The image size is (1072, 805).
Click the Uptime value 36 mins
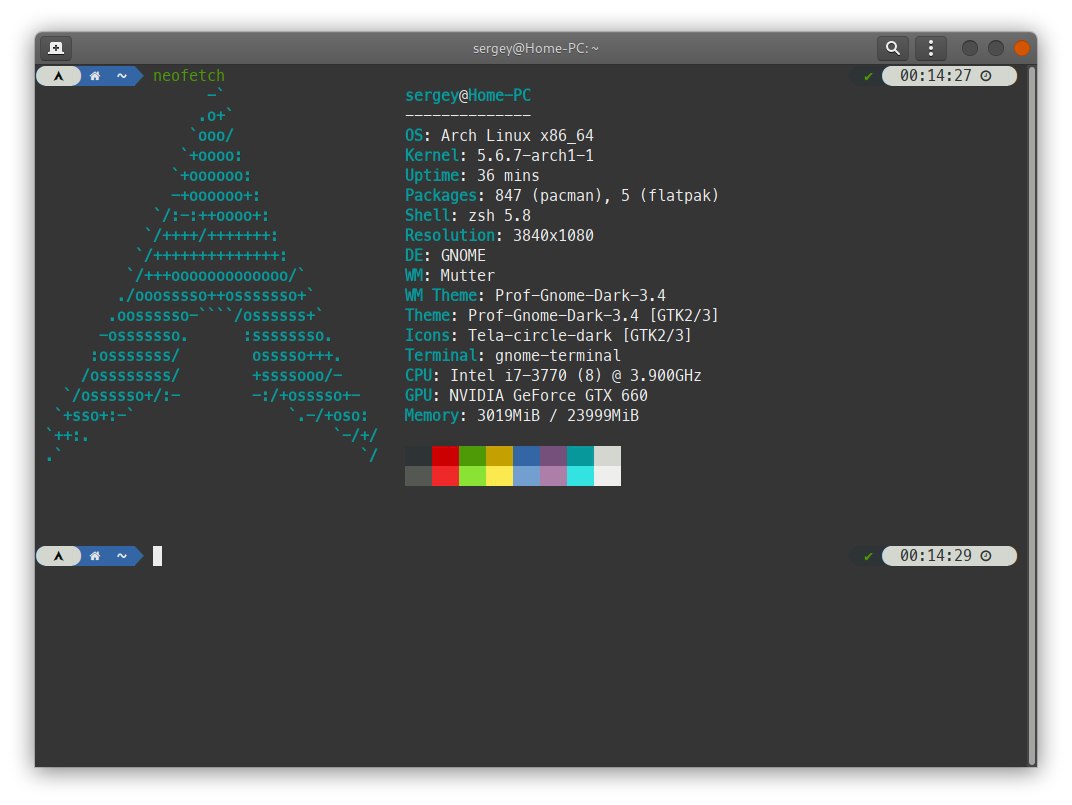[x=508, y=176]
